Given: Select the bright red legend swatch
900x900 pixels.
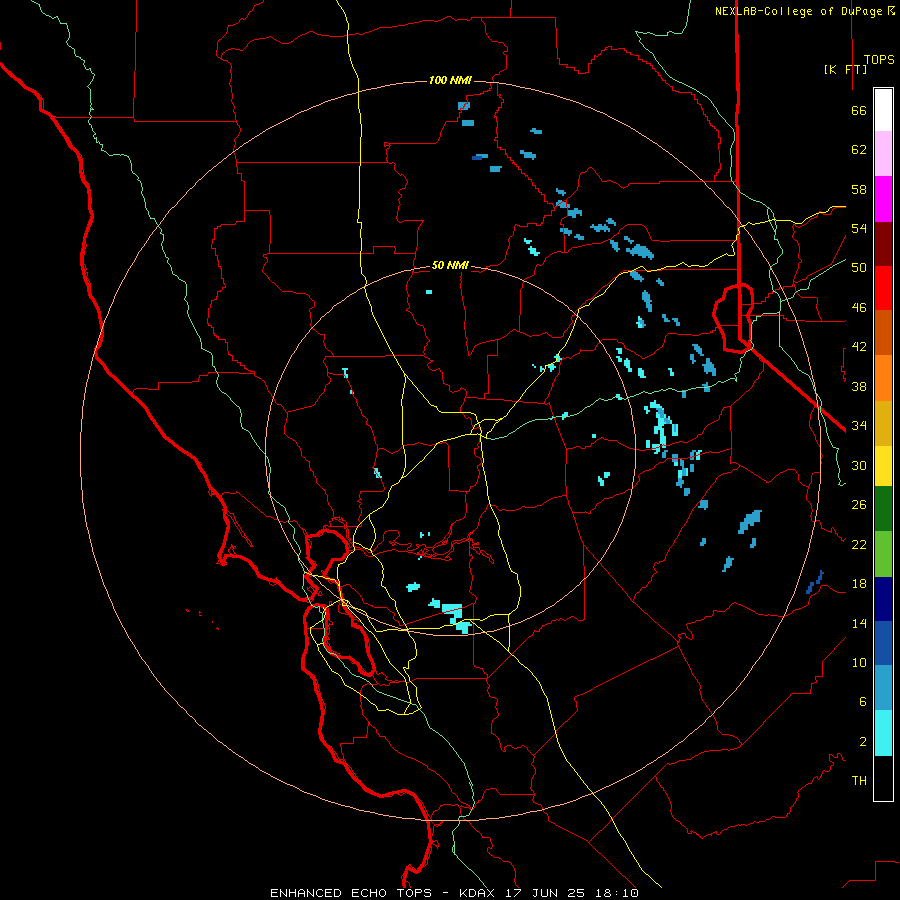Looking at the screenshot, I should point(883,288).
